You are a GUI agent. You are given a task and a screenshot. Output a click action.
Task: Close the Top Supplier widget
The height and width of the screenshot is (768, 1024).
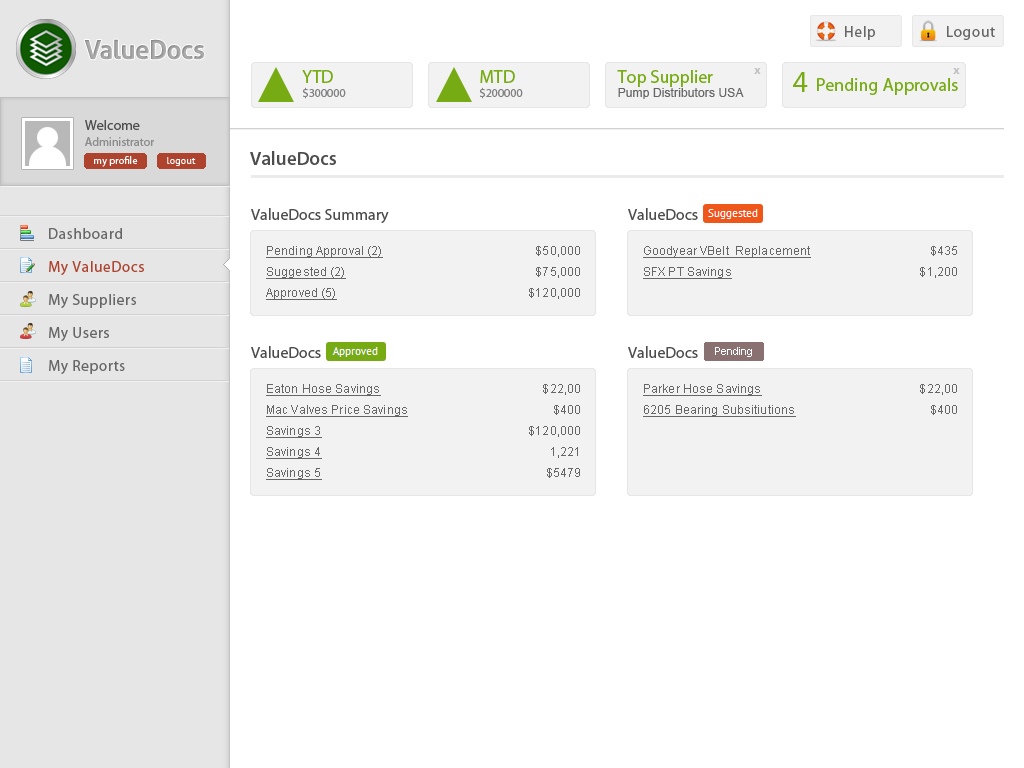(x=757, y=71)
